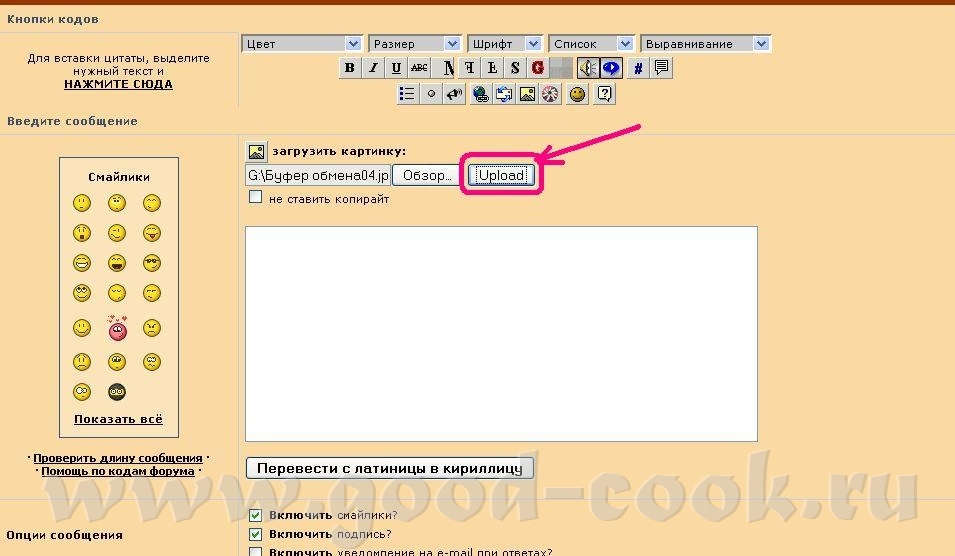The width and height of the screenshot is (955, 556).
Task: Insert the winking smiley
Action: point(117,233)
